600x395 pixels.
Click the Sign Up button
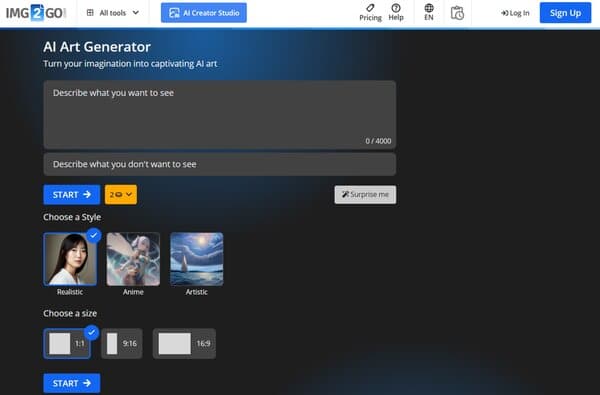click(x=565, y=13)
